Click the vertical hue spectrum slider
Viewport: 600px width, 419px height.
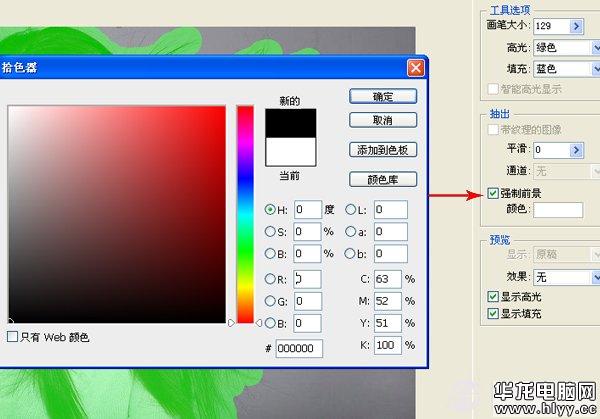coord(245,214)
